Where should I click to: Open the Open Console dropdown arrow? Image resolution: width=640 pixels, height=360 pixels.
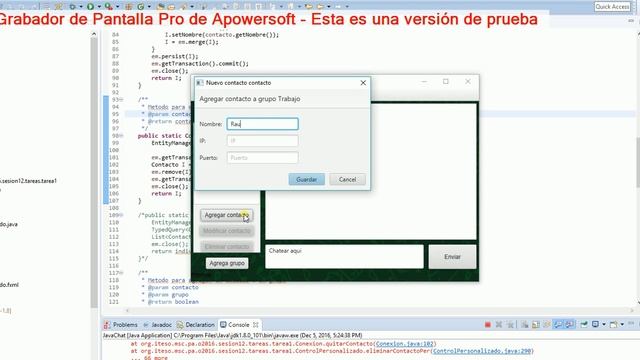click(622, 324)
